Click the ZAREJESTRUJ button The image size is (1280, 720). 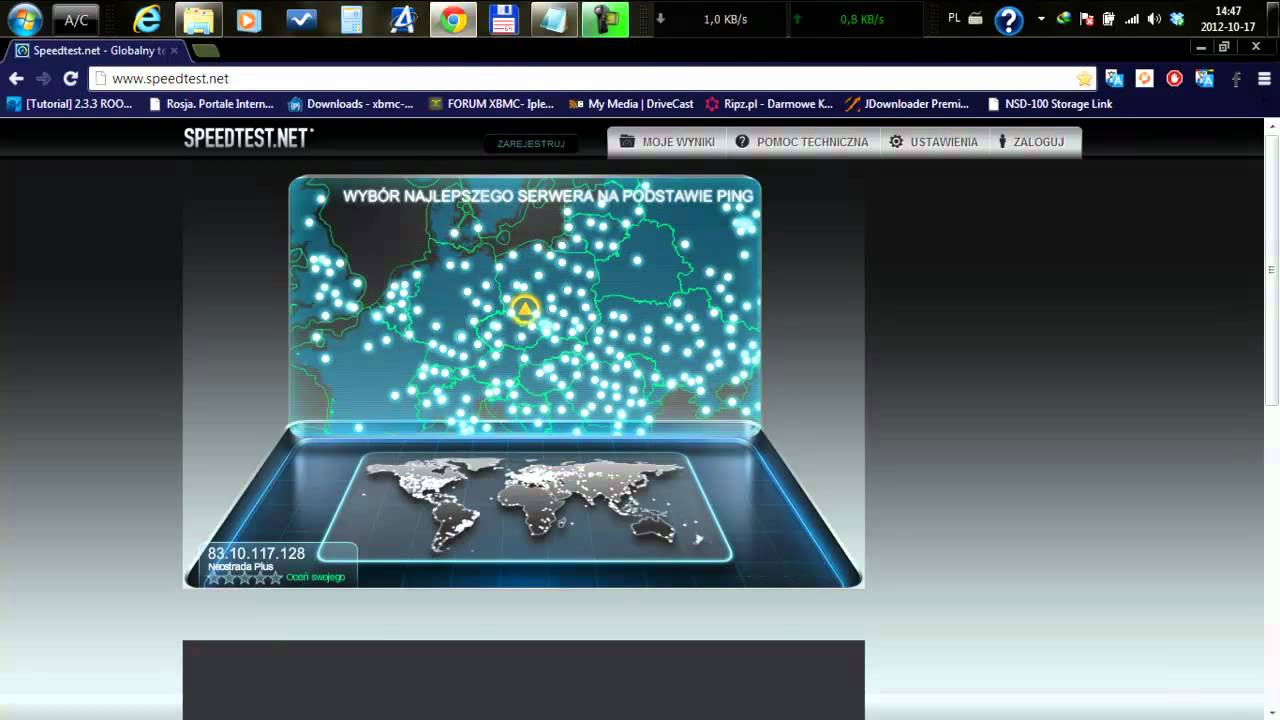[531, 144]
